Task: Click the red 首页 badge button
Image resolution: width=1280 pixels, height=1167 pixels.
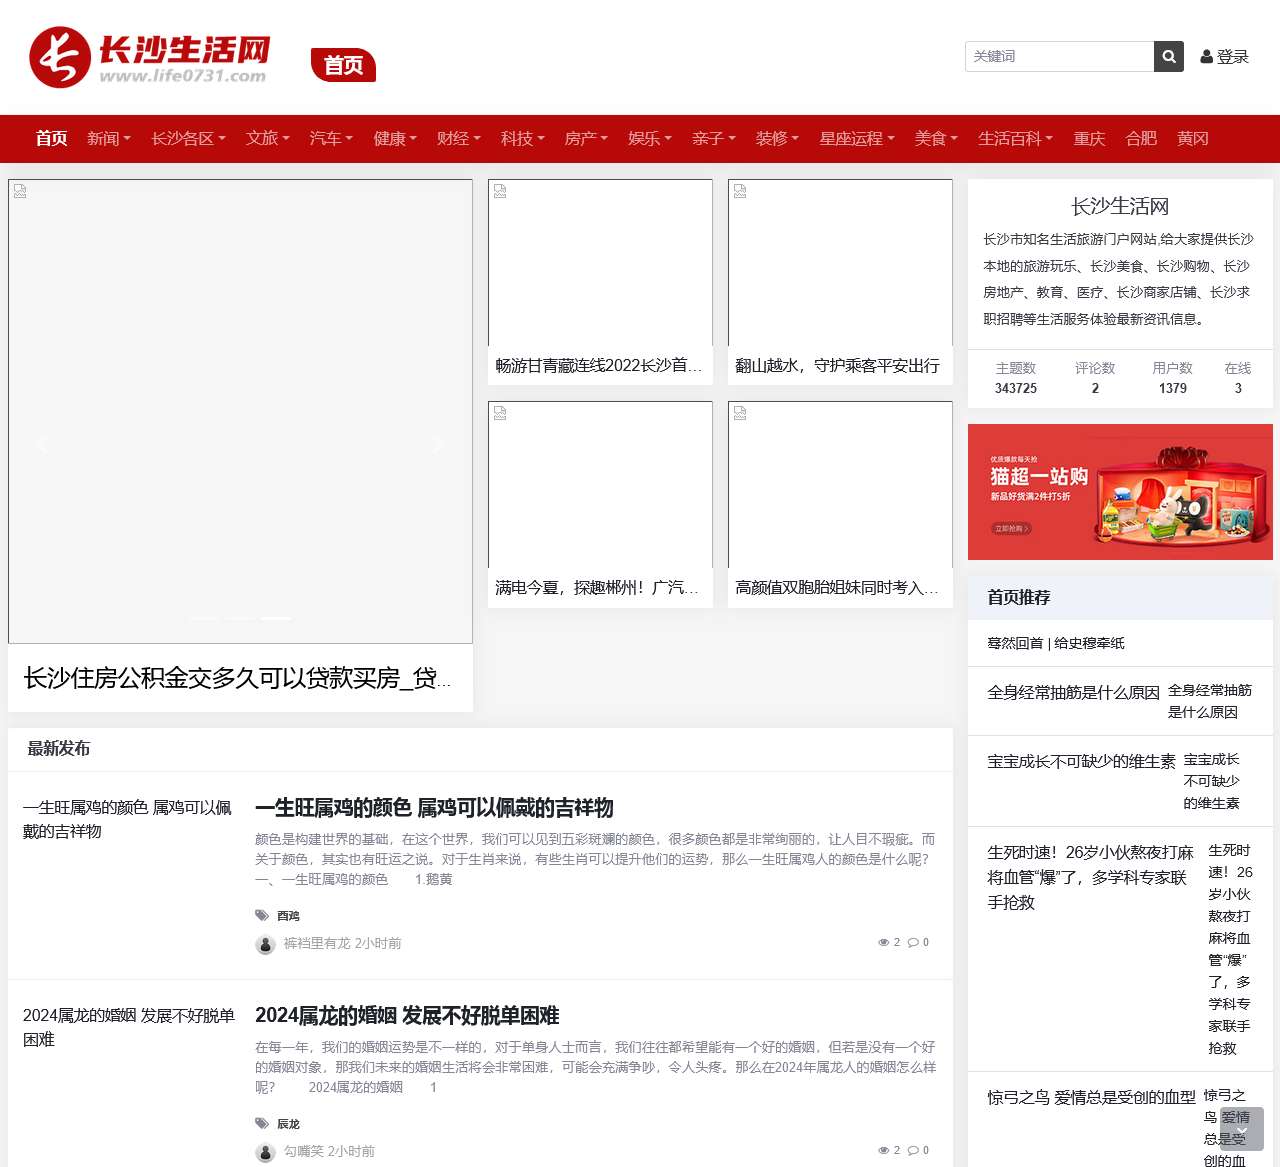Action: point(343,65)
